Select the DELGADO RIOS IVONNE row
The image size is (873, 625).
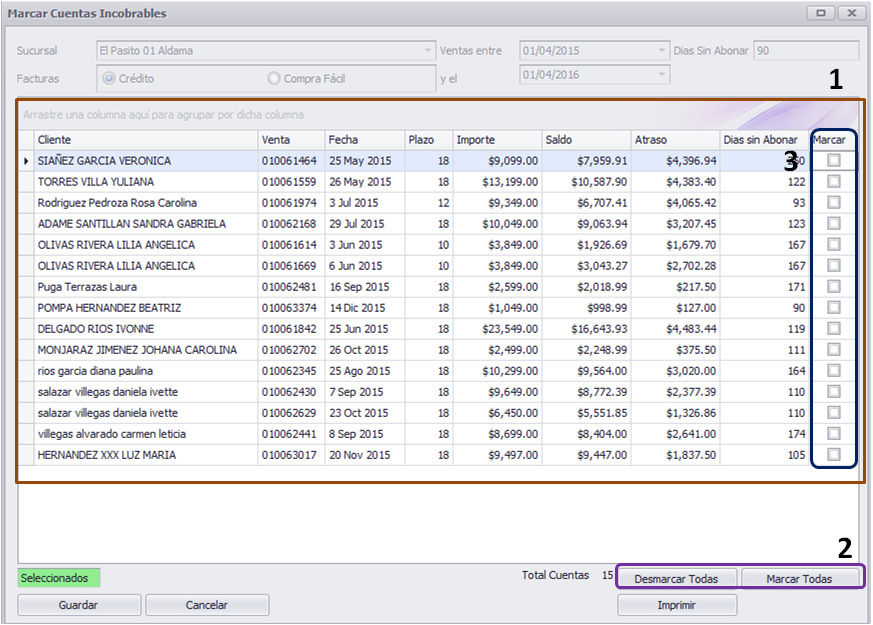click(x=414, y=329)
